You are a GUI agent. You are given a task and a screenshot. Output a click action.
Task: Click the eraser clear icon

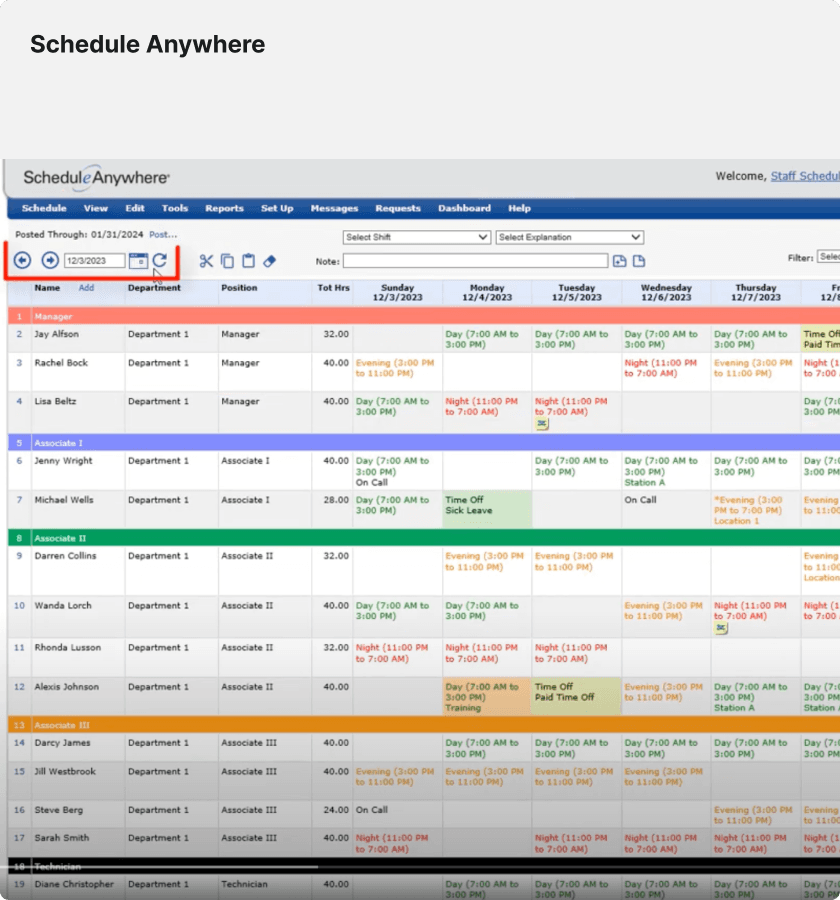pyautogui.click(x=269, y=261)
